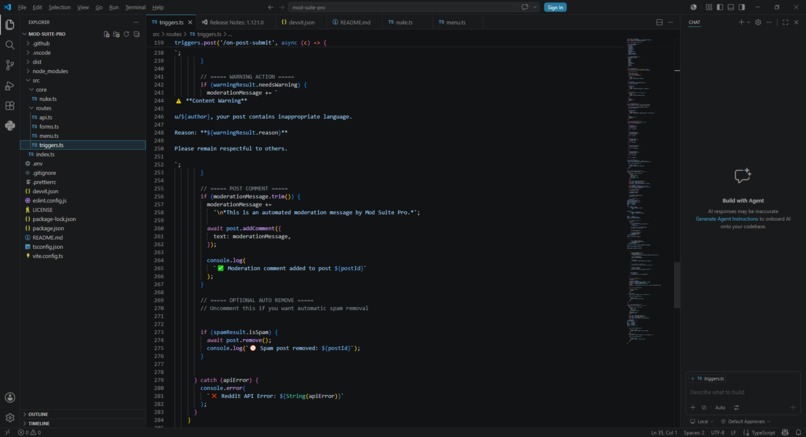
Task: Open notifications bell in status bar
Action: point(798,432)
